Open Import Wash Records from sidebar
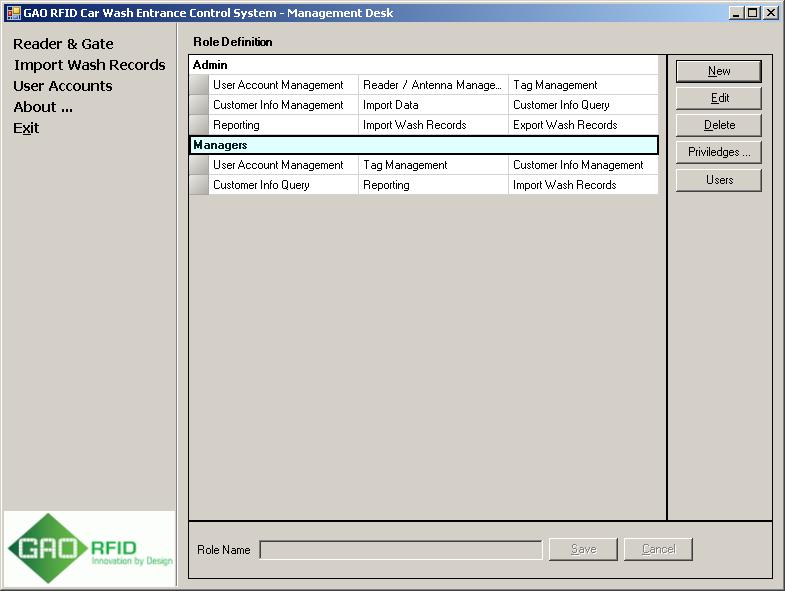 [x=89, y=65]
